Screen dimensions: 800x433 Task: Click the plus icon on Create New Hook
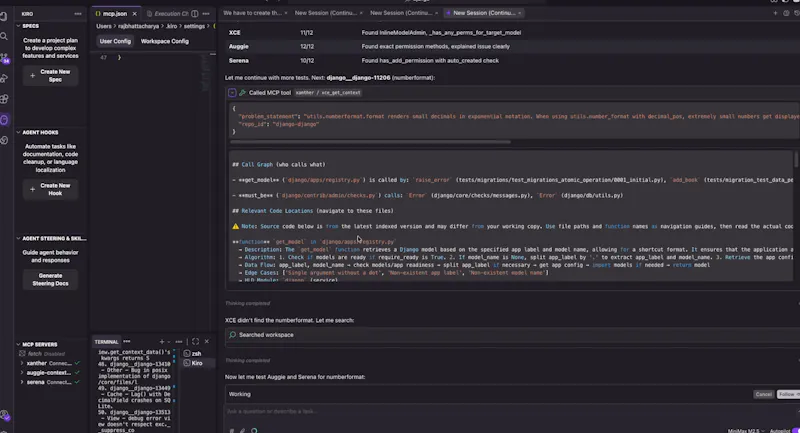pyautogui.click(x=33, y=189)
